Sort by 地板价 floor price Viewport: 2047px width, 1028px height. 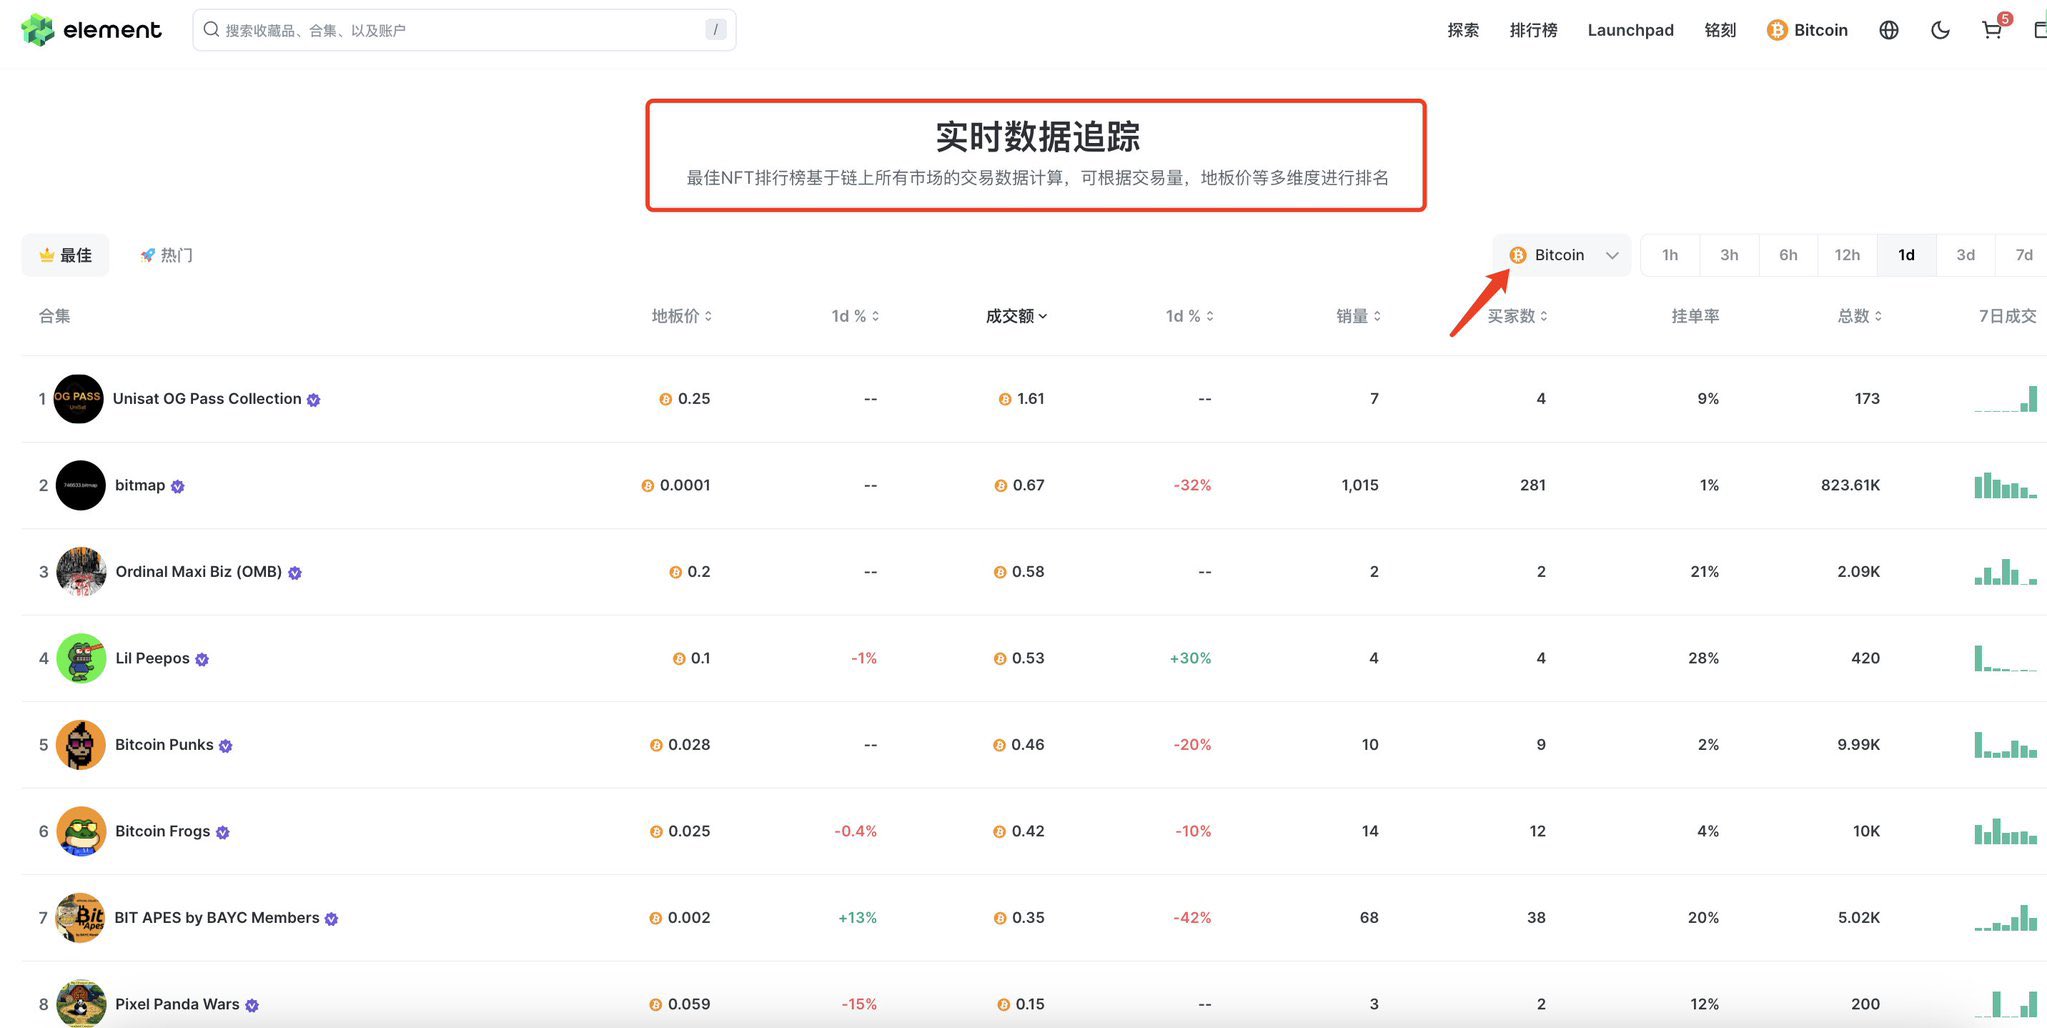[x=681, y=316]
